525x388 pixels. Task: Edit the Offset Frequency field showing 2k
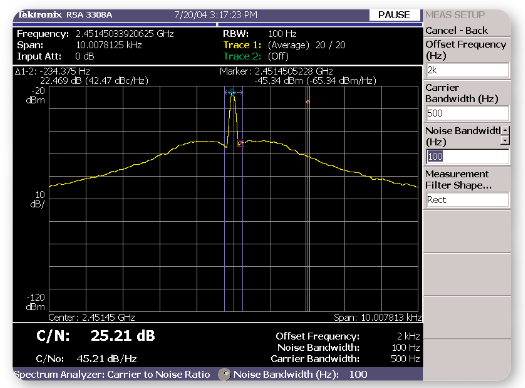click(x=467, y=70)
